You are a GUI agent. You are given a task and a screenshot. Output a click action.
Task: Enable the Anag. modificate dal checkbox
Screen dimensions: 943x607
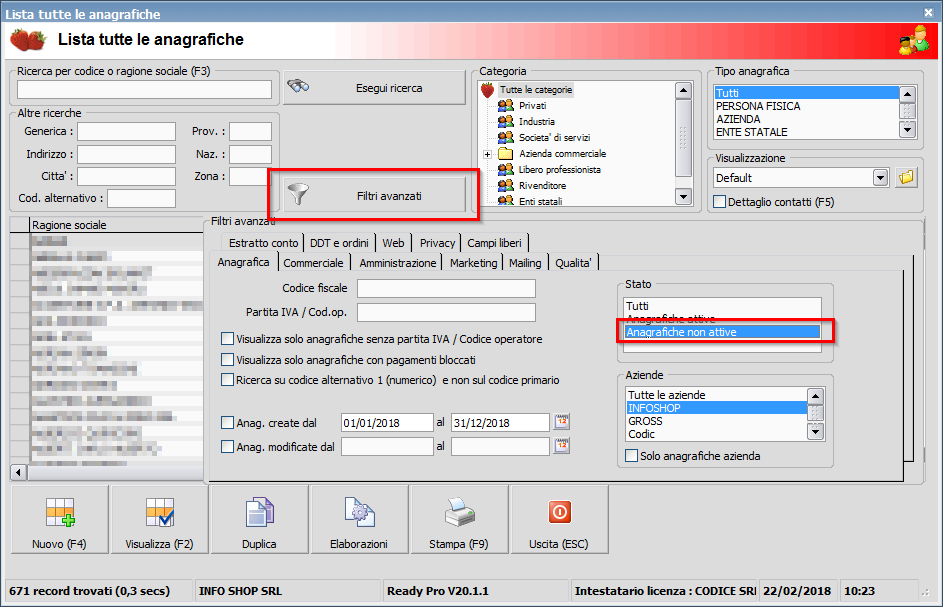227,446
